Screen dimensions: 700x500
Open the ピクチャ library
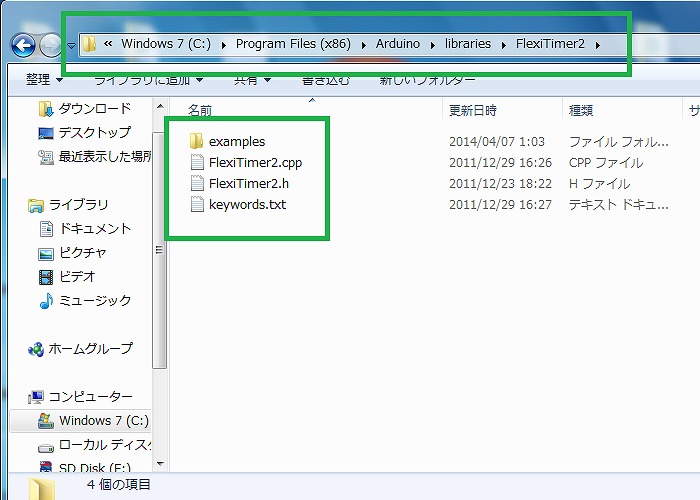(82, 253)
